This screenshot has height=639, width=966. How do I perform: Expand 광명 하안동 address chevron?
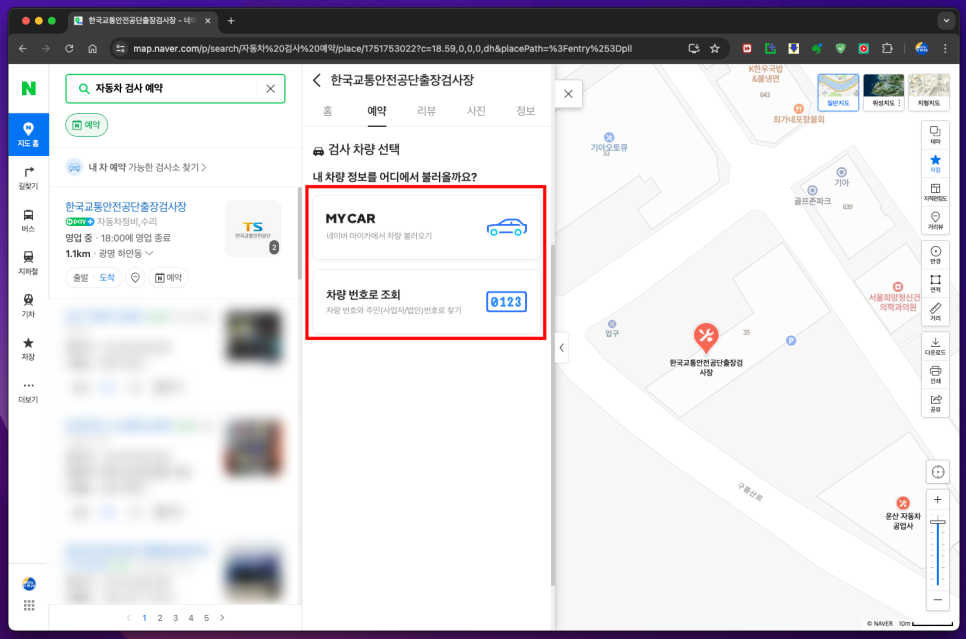149,253
